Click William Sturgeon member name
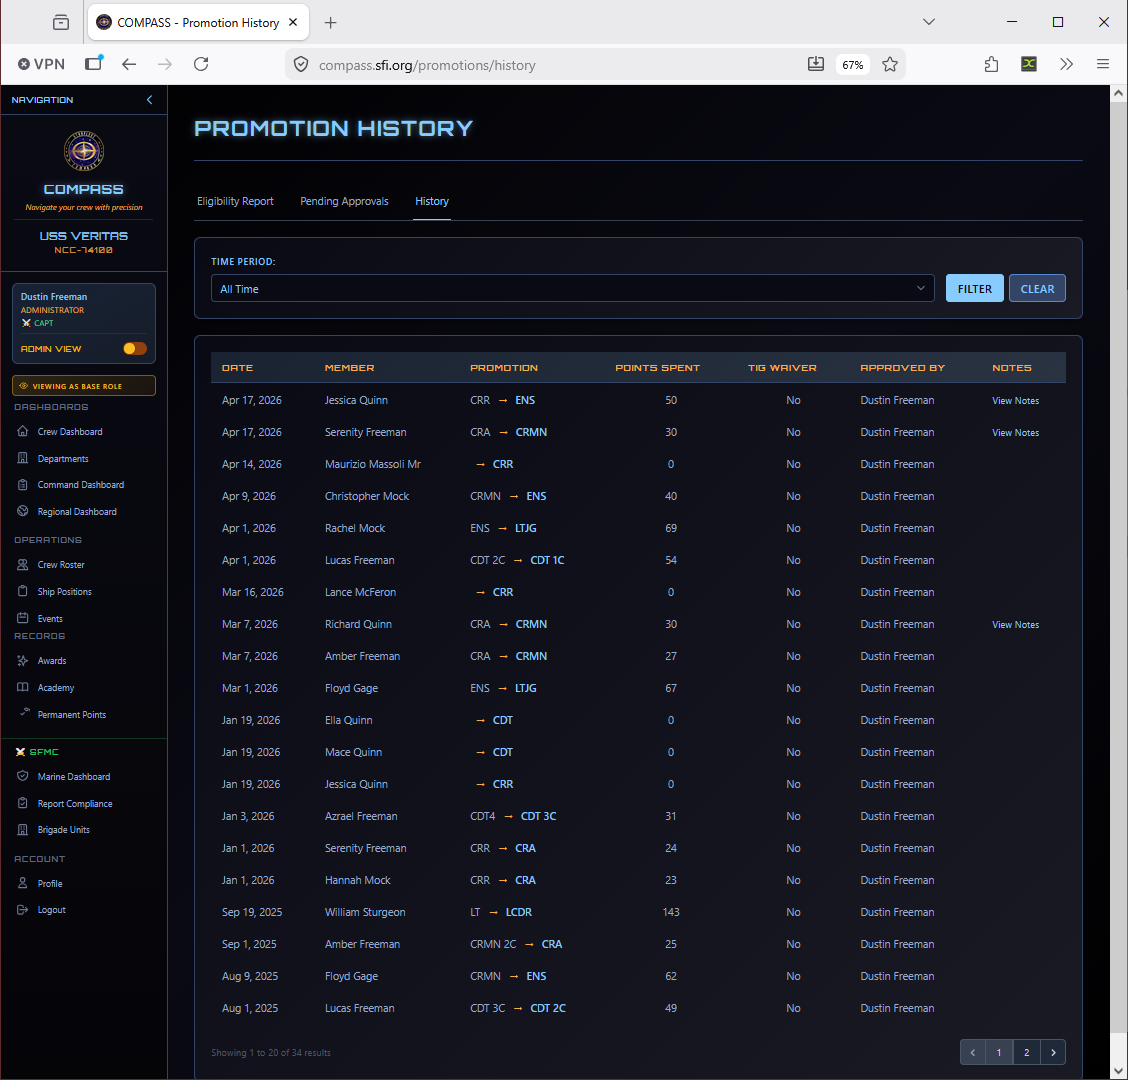 click(365, 912)
